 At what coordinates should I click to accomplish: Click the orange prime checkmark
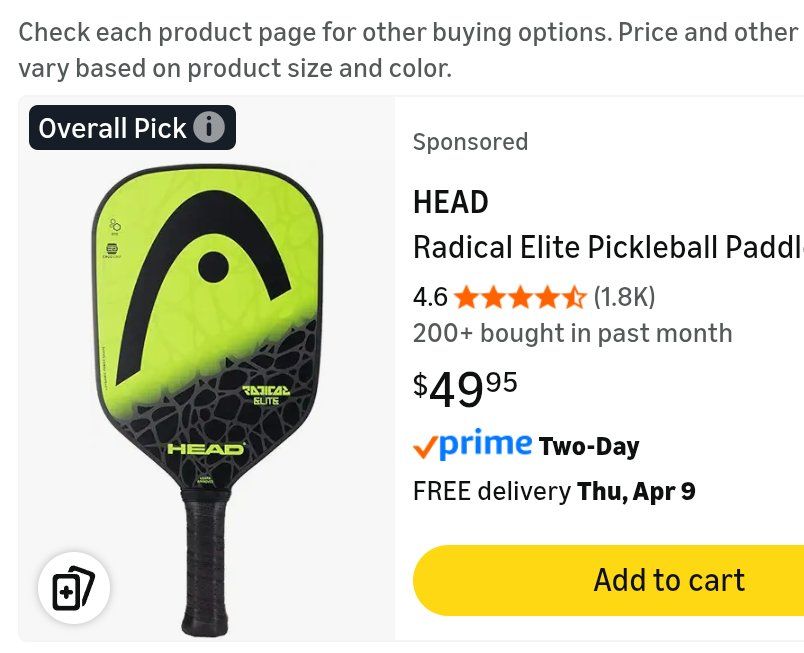pyautogui.click(x=425, y=447)
